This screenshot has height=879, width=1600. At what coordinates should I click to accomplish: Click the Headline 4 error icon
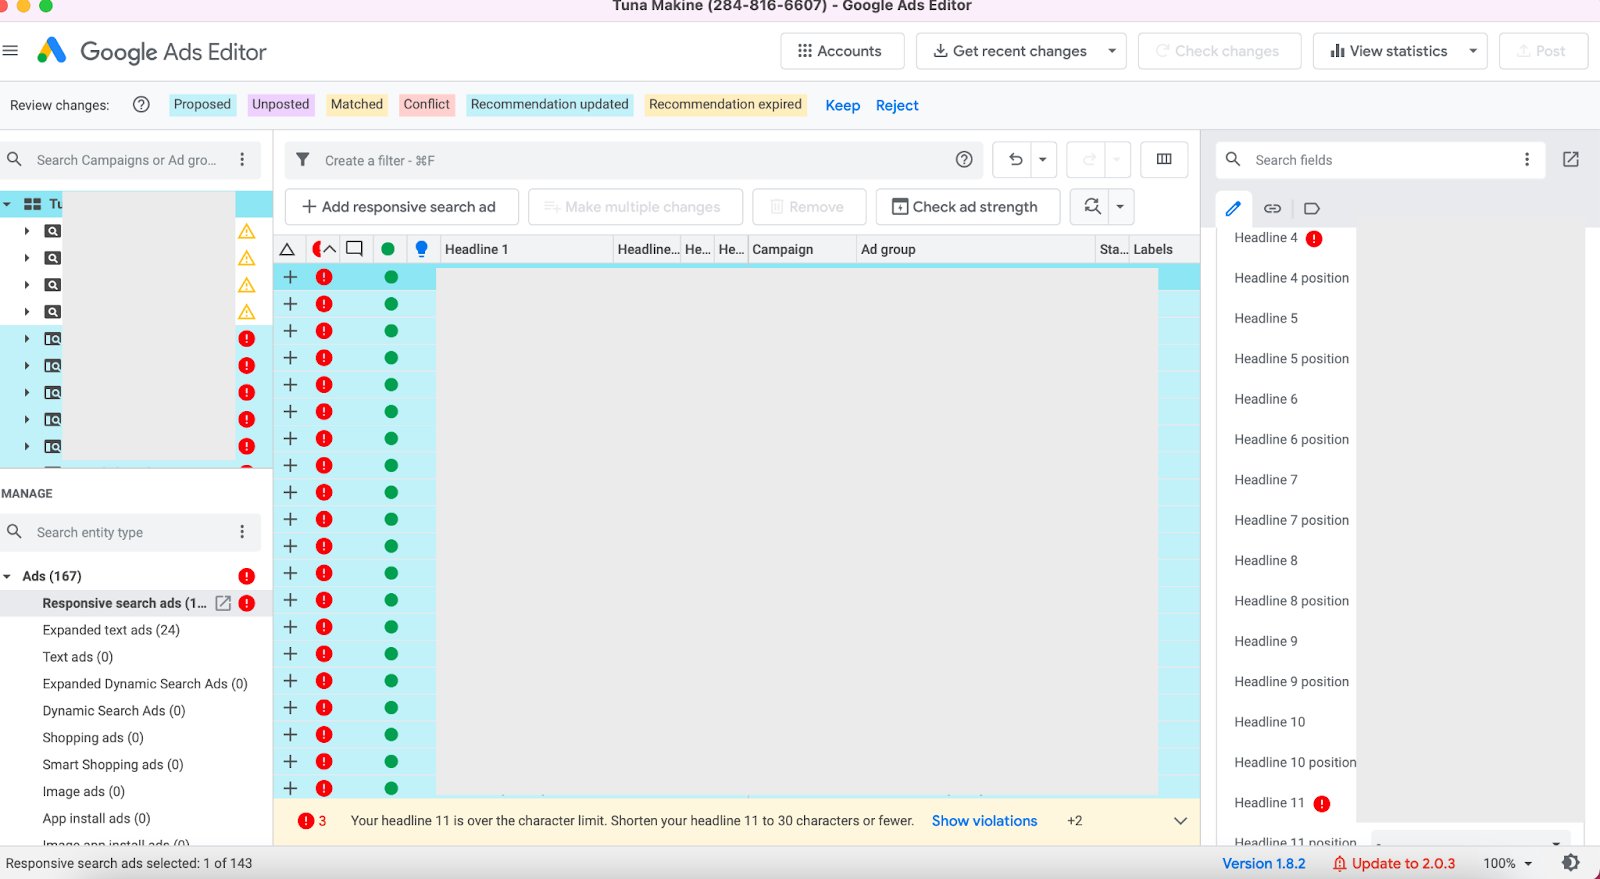(x=1314, y=238)
